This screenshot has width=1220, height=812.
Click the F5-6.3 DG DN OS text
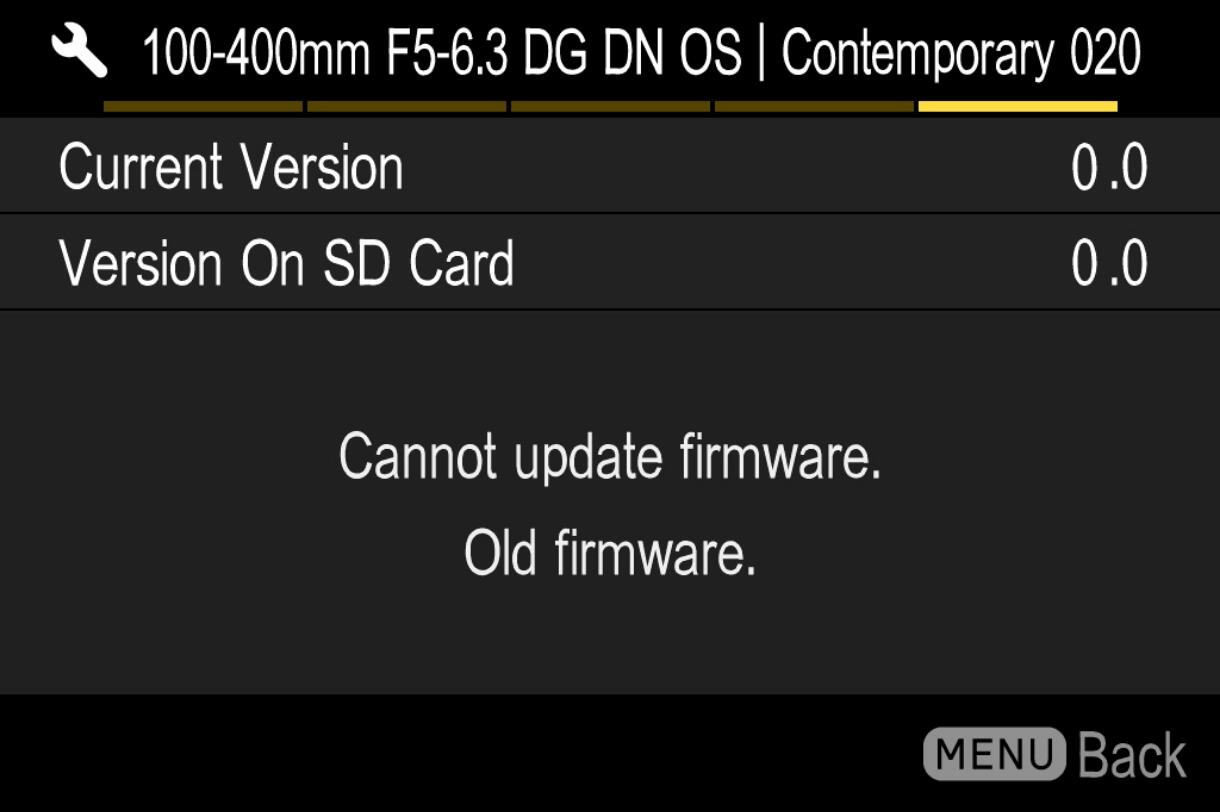coord(564,54)
